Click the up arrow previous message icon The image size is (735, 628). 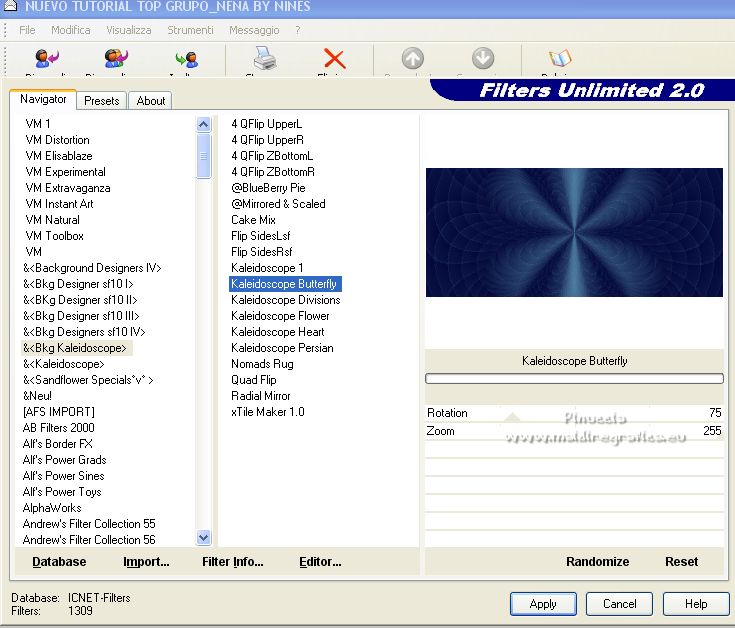412,58
